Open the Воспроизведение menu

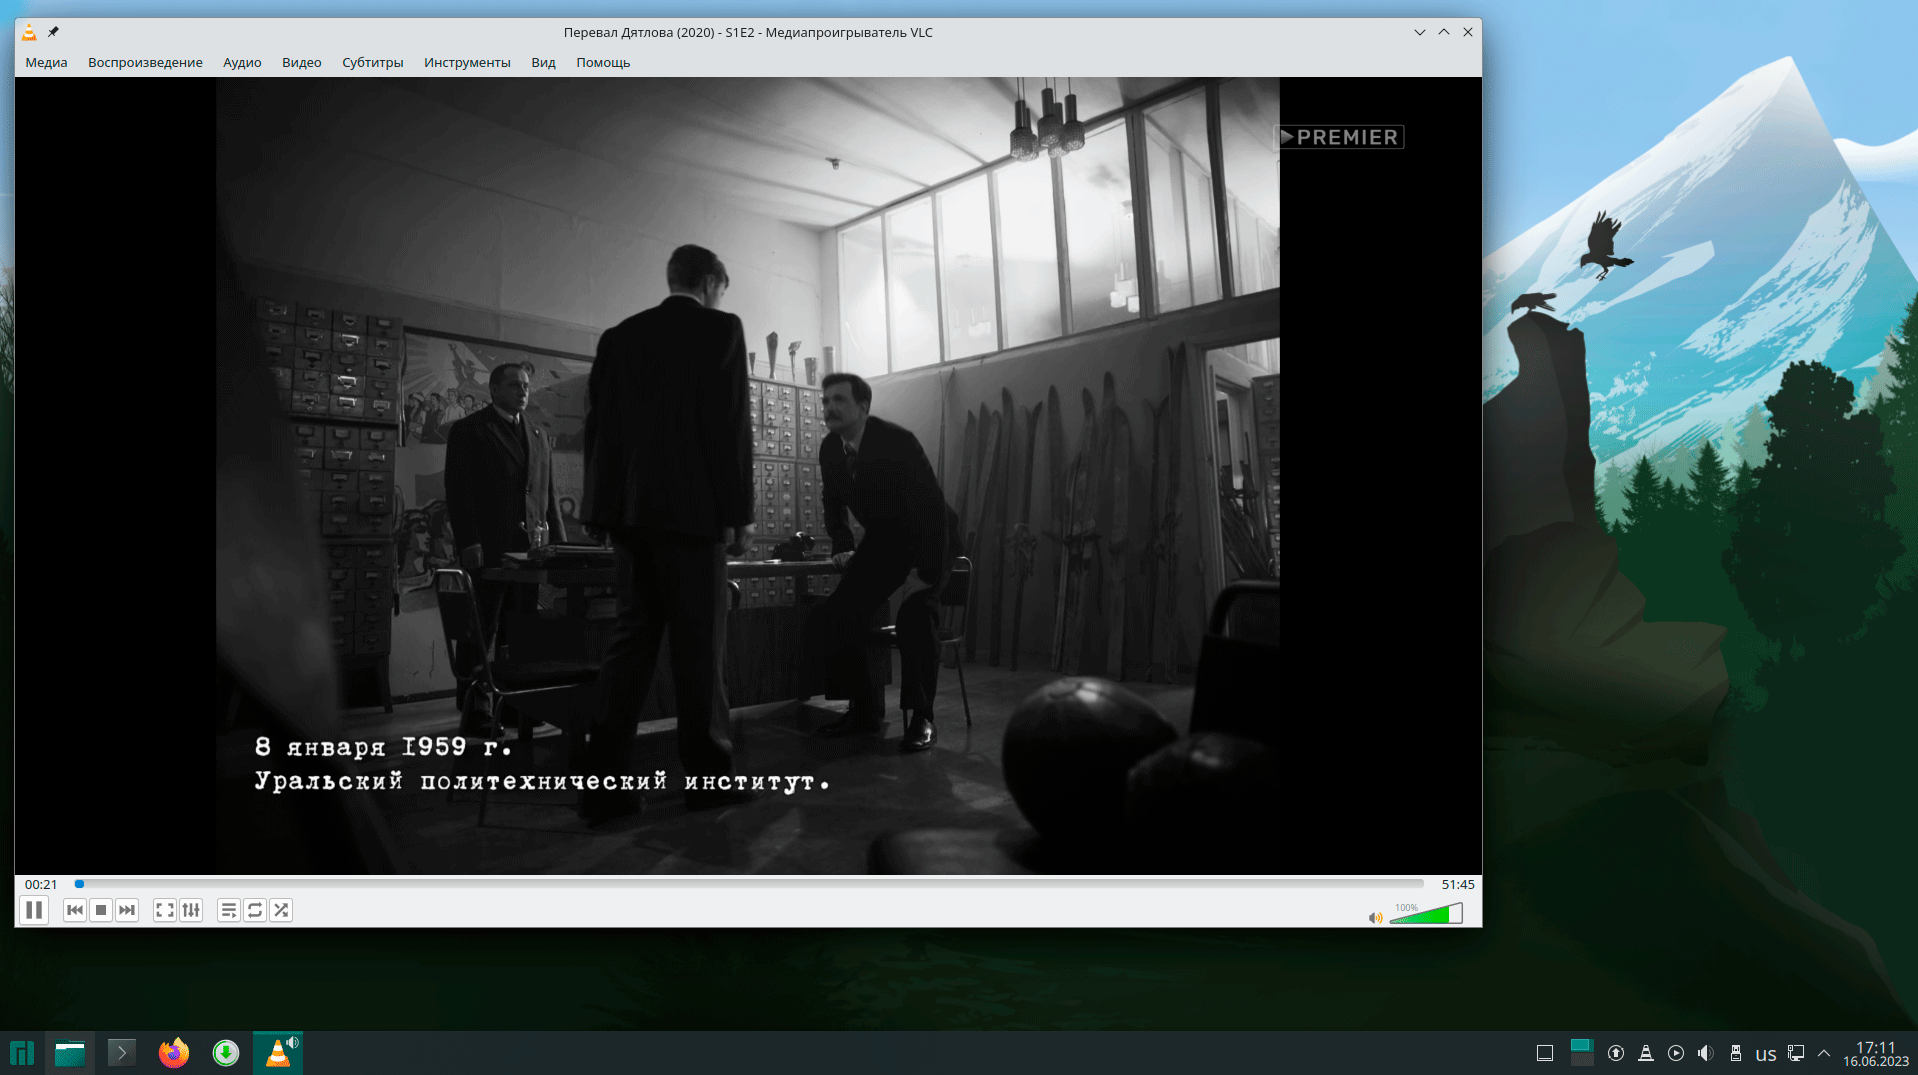145,62
